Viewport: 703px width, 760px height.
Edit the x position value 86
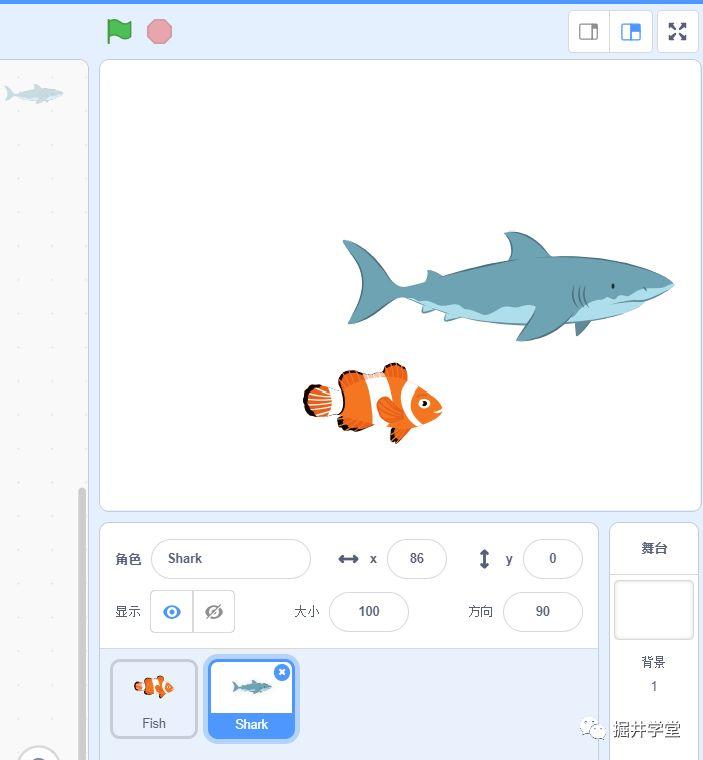coord(416,559)
